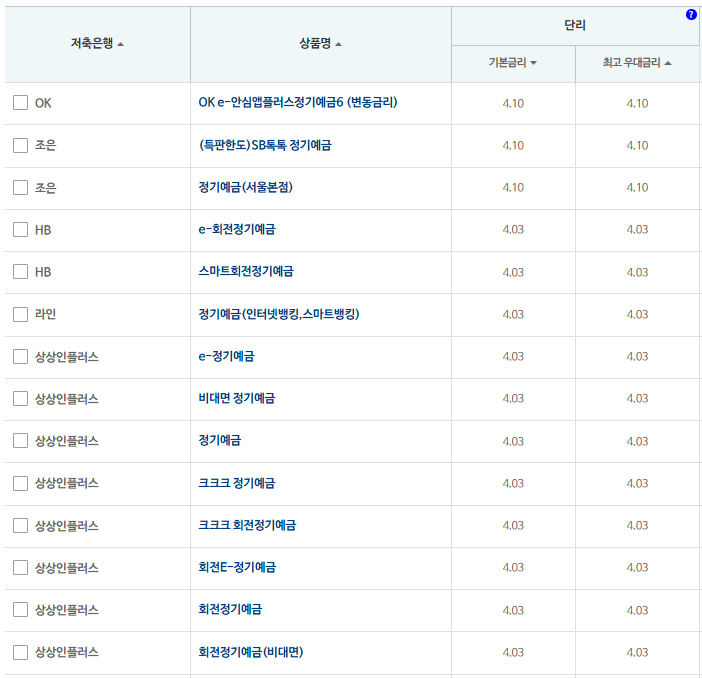Open 정기예금(서울본점) product link
702x678 pixels.
pos(245,187)
